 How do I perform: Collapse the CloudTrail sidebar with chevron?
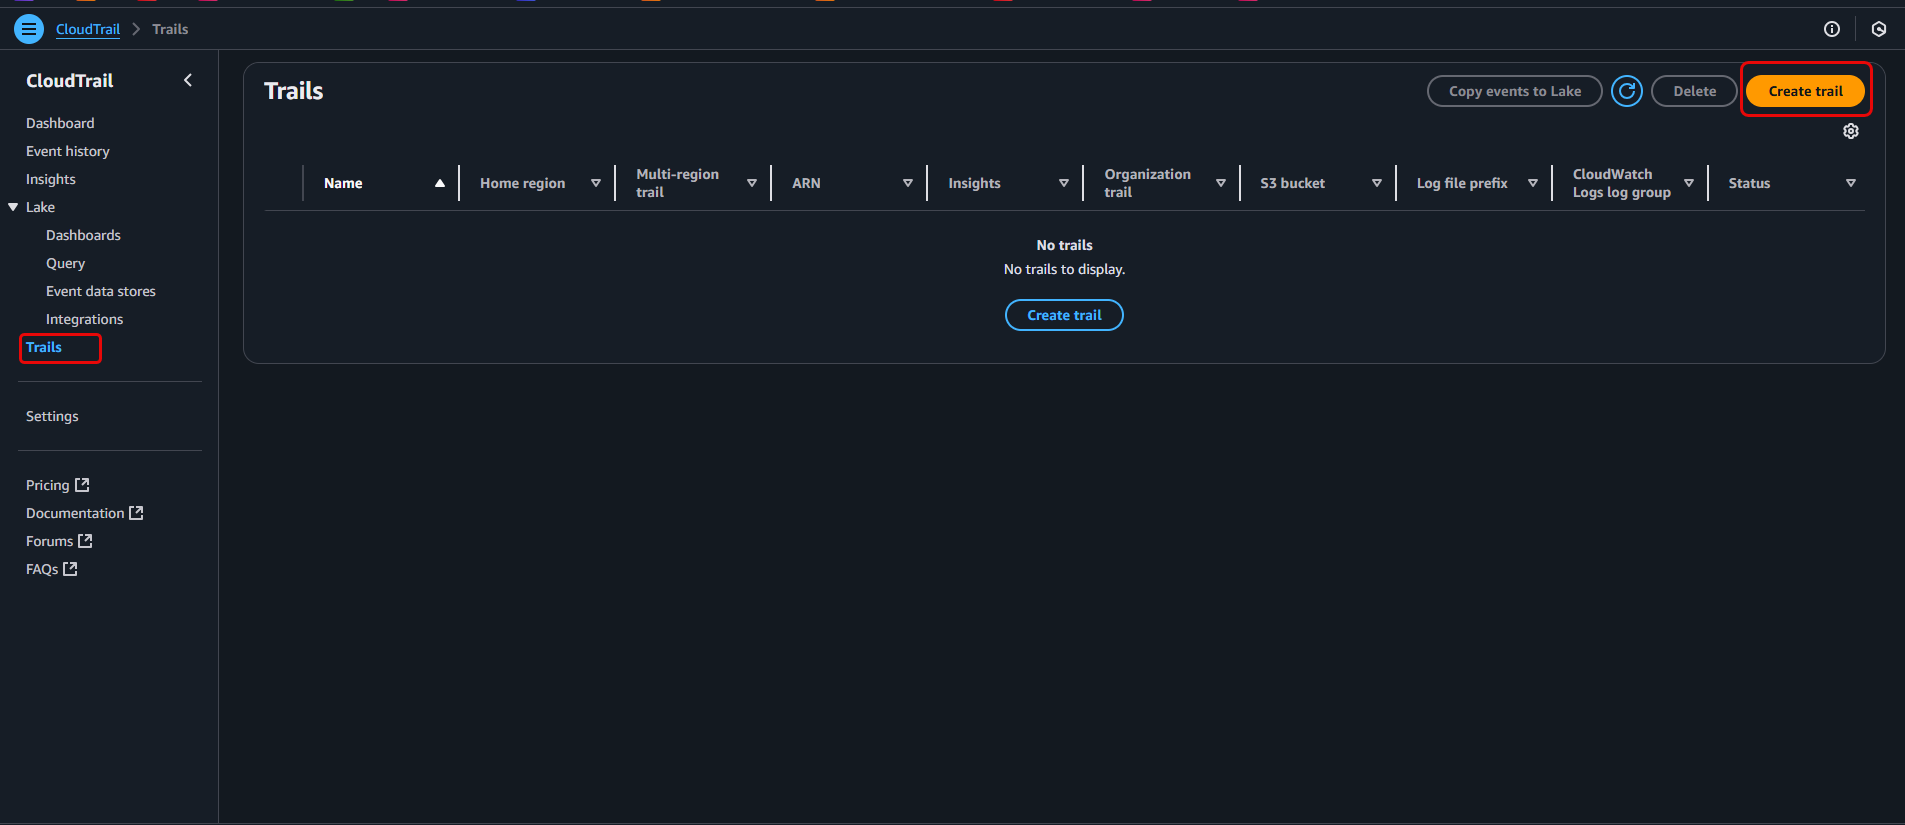click(x=188, y=80)
